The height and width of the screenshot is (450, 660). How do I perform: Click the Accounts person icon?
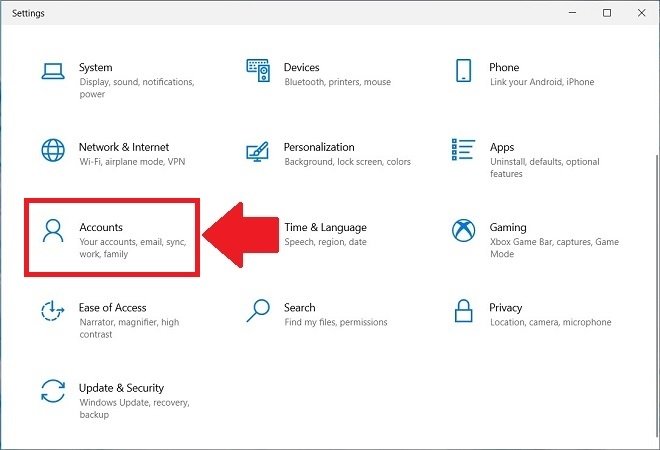[53, 231]
